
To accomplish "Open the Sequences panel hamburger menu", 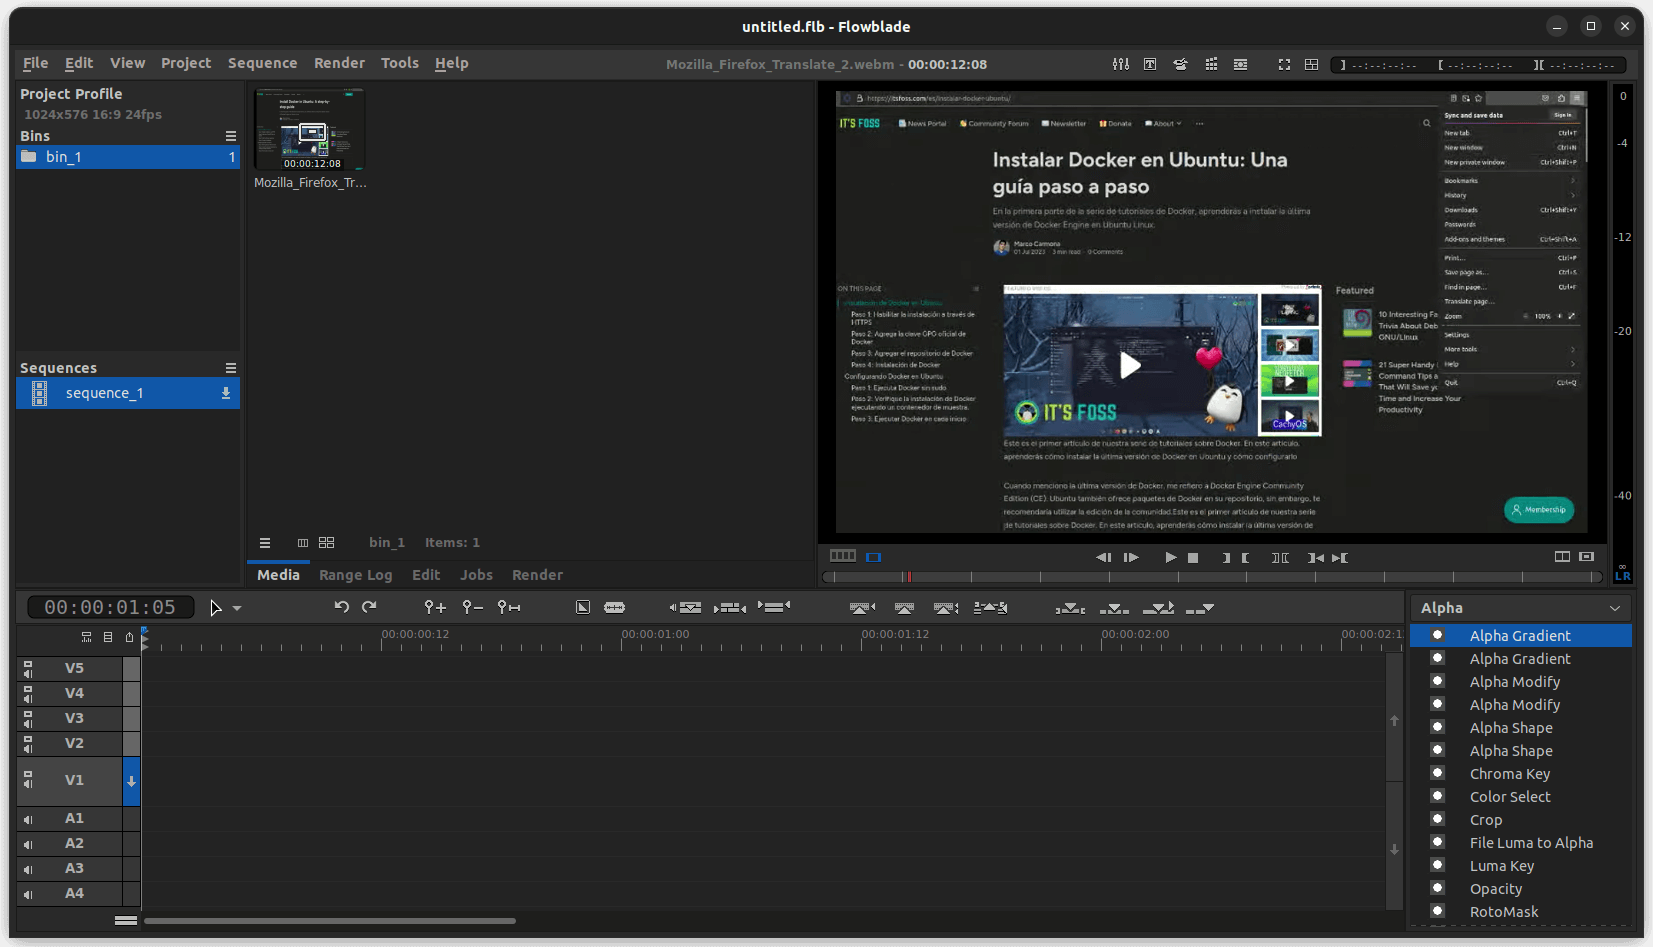I will click(x=231, y=366).
